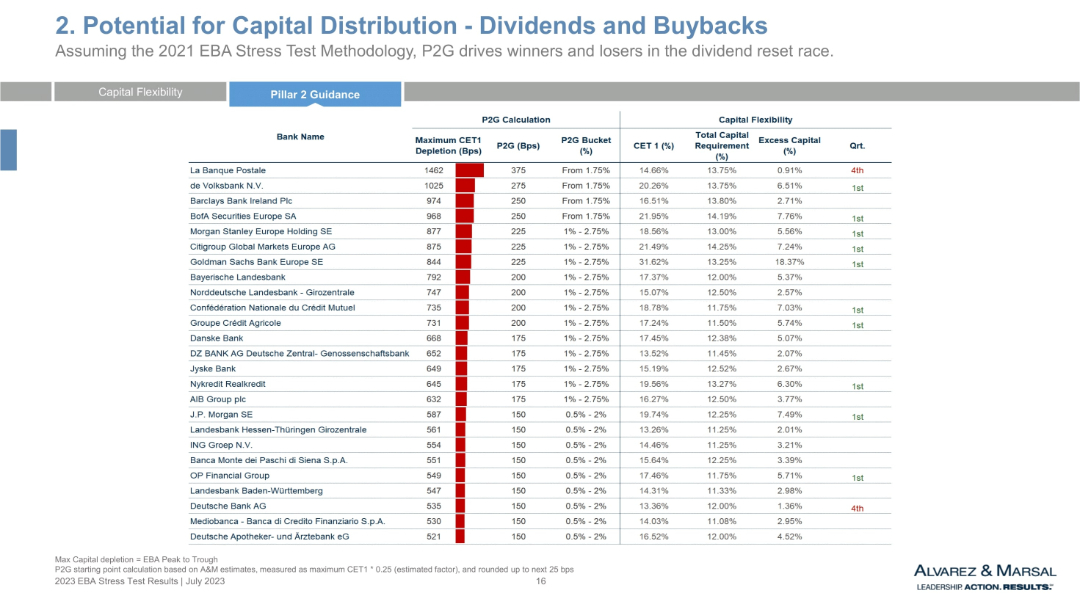Select Citigroup Global Markets Europe AG
The image size is (1080, 607).
(262, 247)
